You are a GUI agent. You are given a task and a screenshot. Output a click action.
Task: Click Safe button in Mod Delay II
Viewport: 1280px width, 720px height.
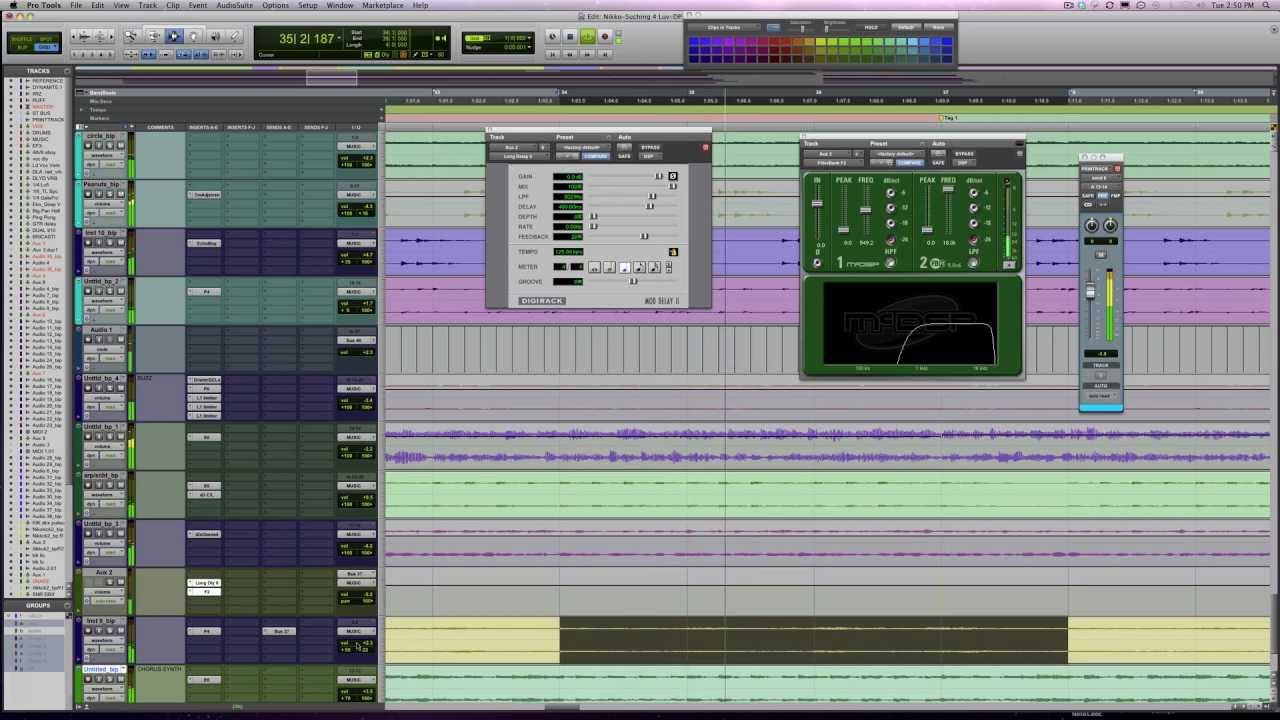[x=624, y=156]
